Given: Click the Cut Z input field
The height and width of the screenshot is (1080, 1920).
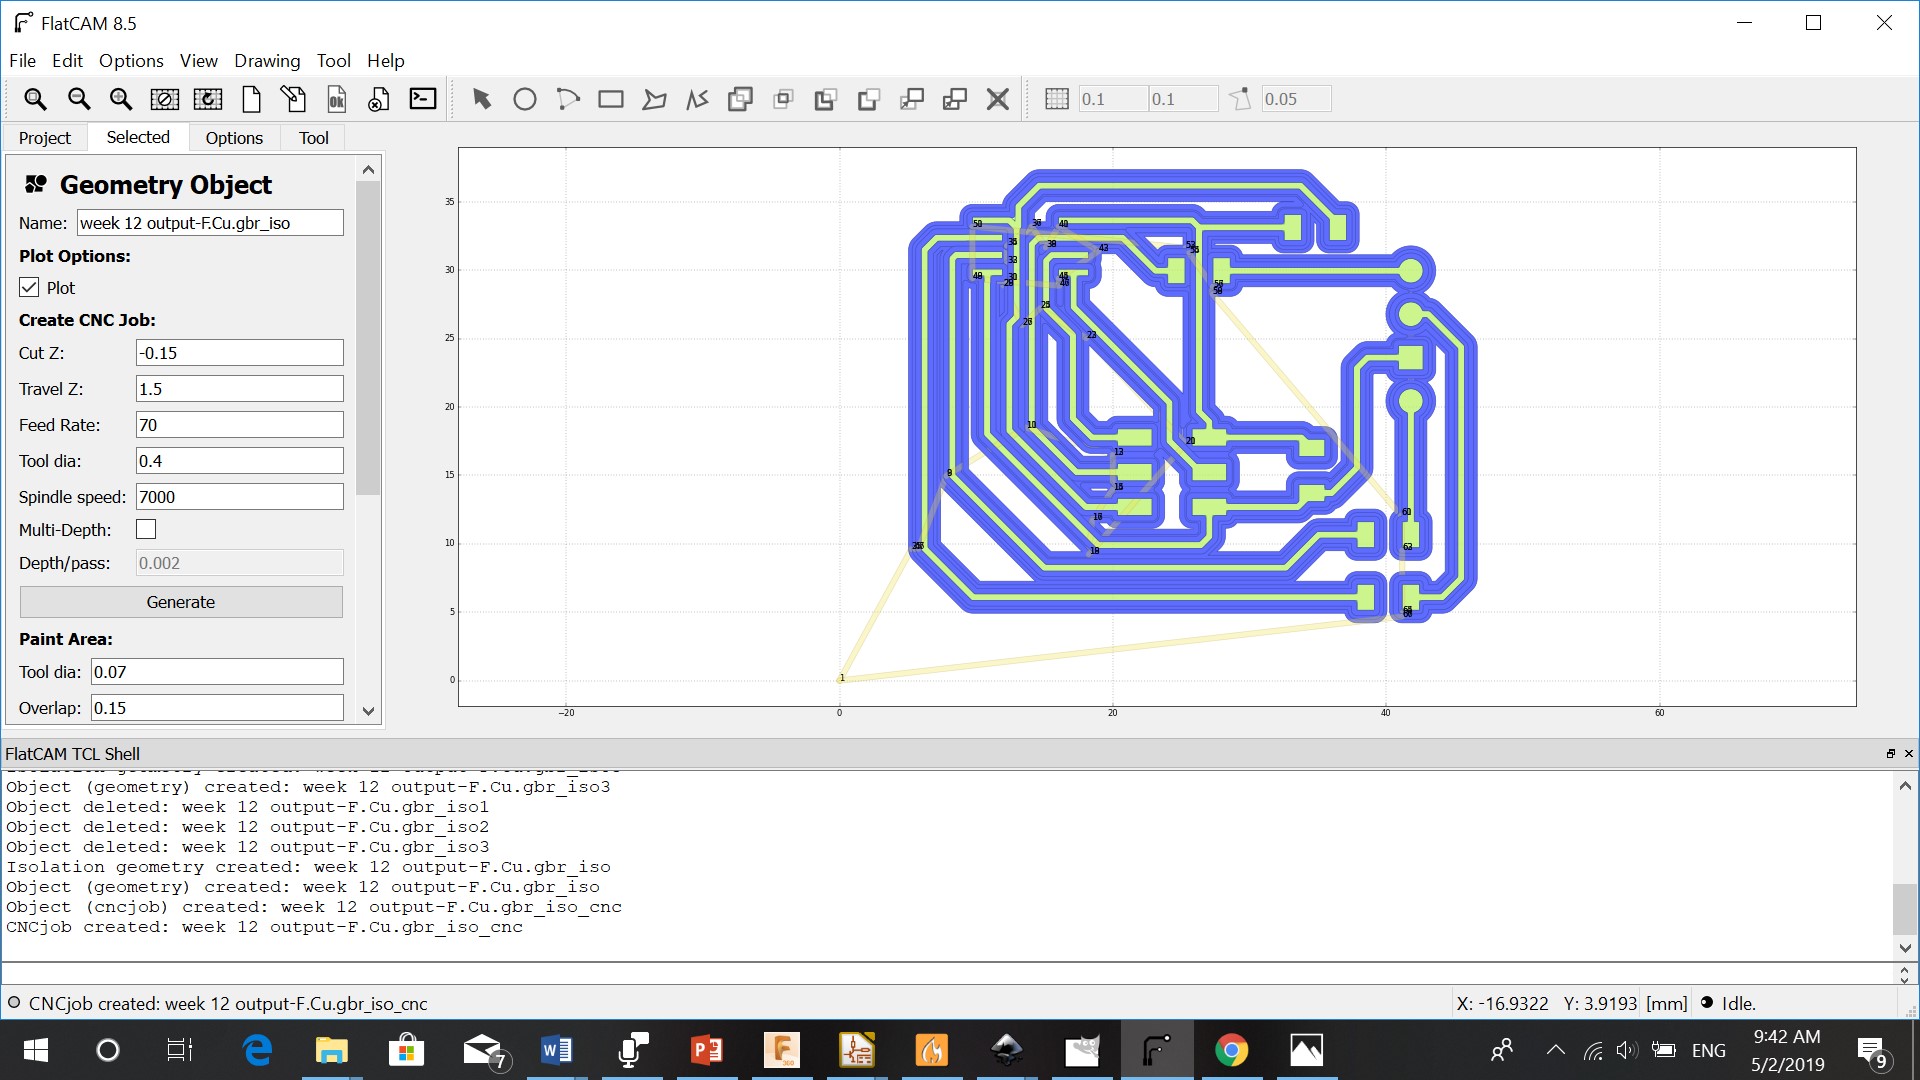Looking at the screenshot, I should click(239, 353).
